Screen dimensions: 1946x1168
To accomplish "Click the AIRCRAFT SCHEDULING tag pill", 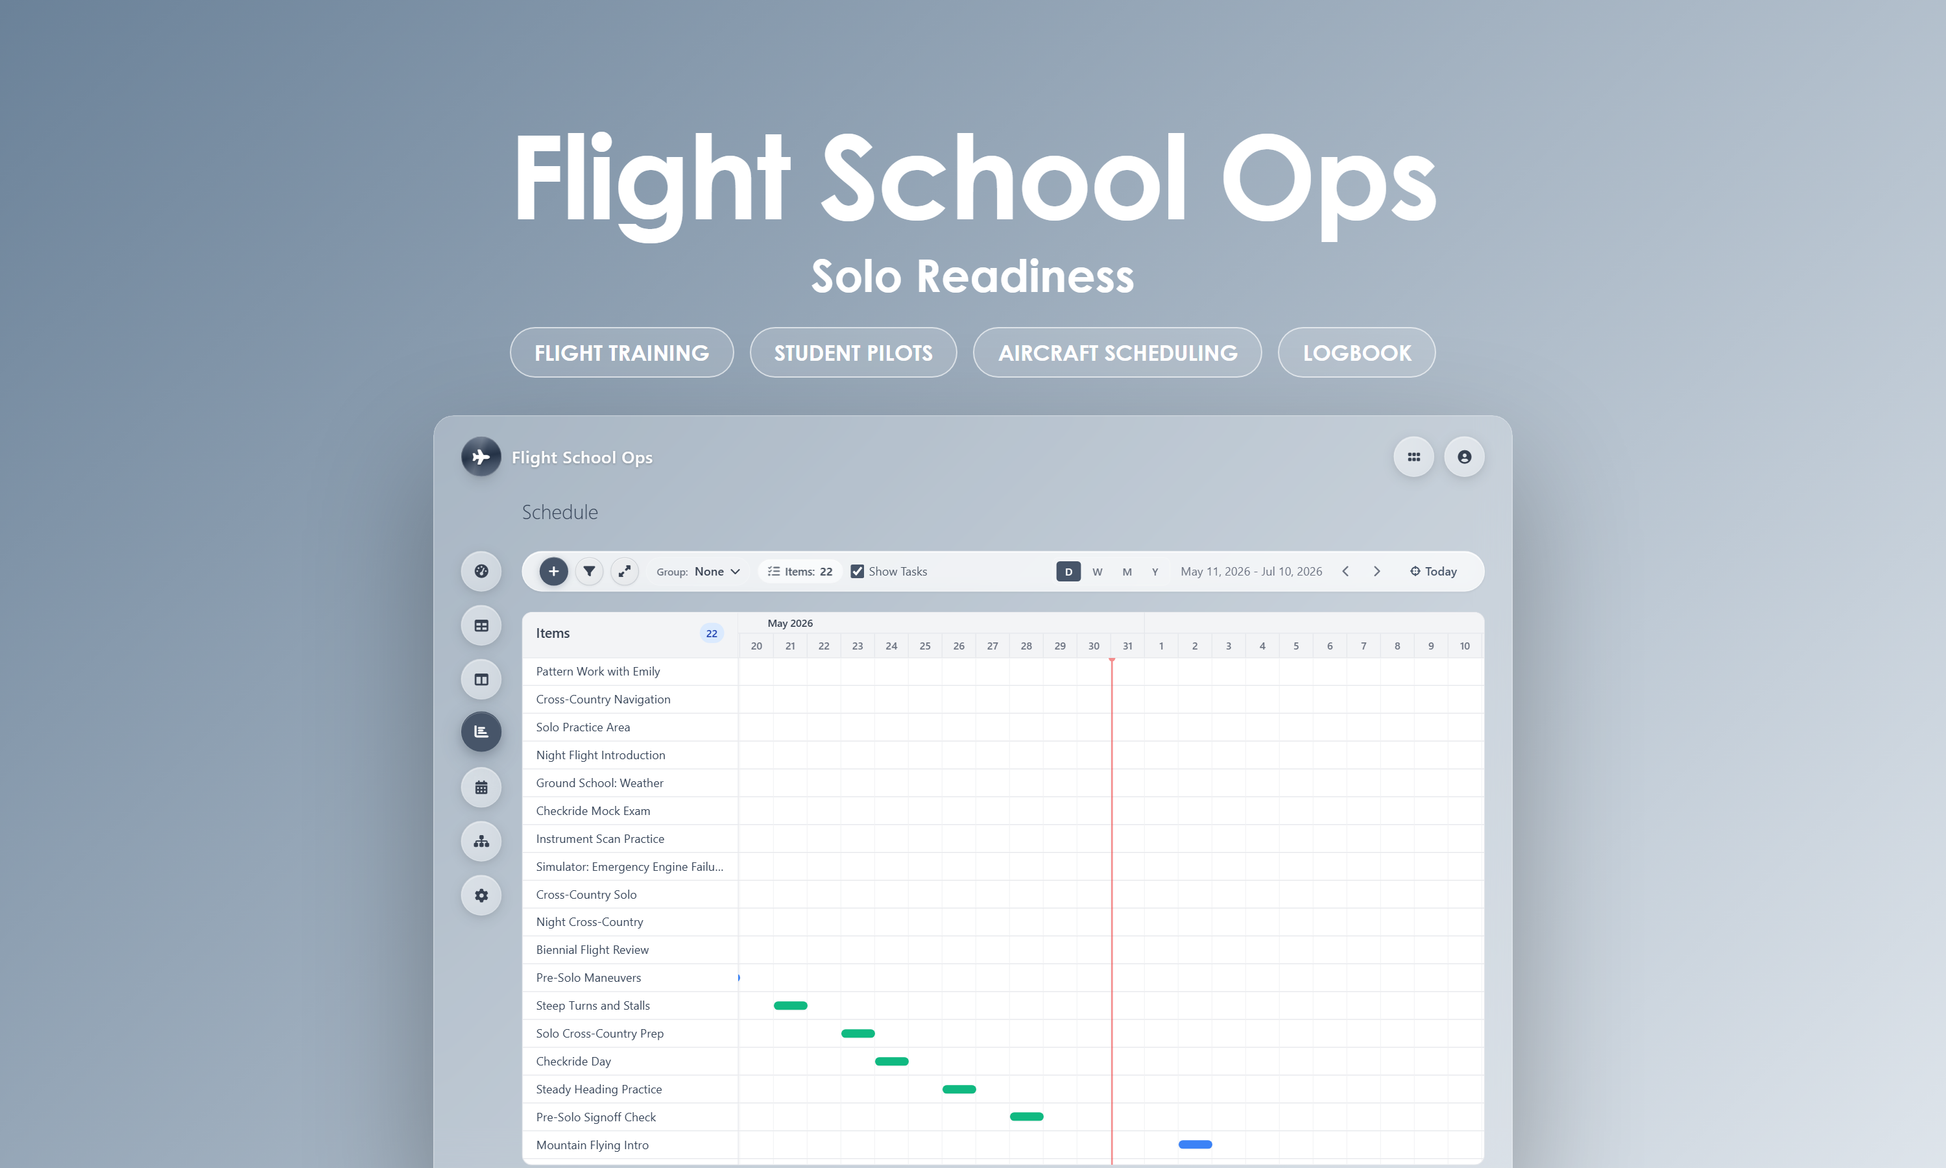I will pos(1117,352).
